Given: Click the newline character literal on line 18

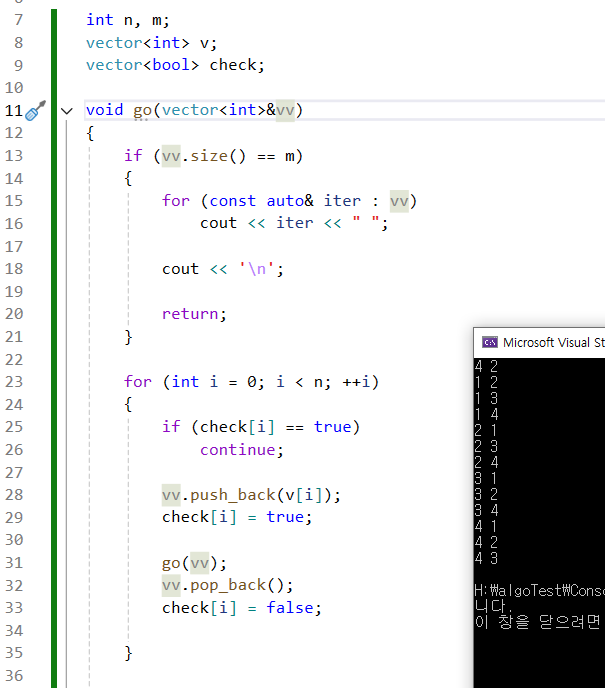Looking at the screenshot, I should [x=256, y=269].
